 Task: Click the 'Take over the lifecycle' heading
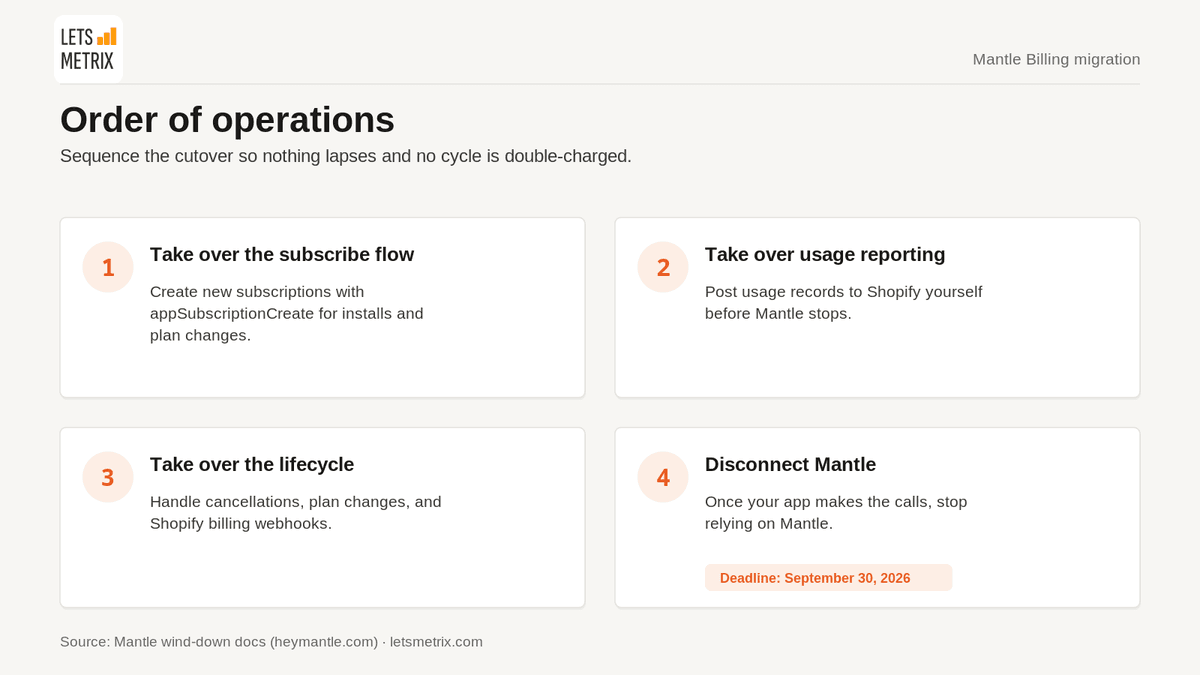tap(252, 464)
